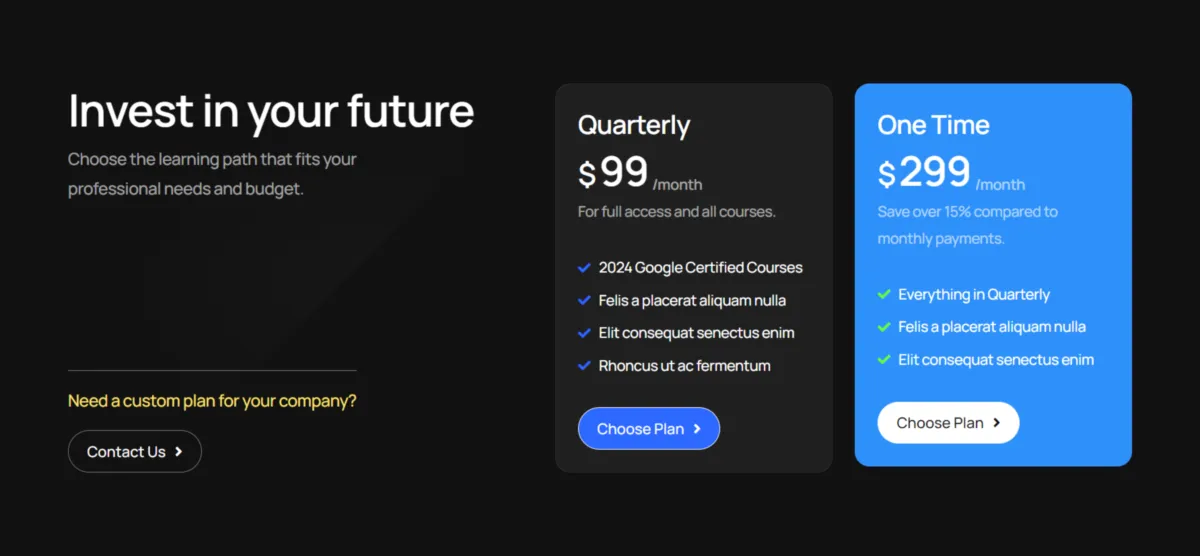Click the checkmark beside 2024 Google Certified Courses

[x=584, y=267]
